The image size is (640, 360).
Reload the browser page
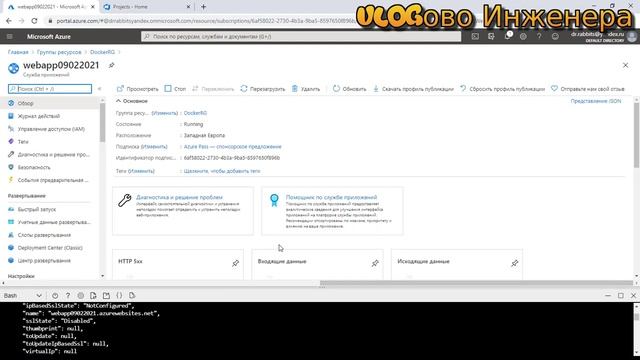point(34,20)
